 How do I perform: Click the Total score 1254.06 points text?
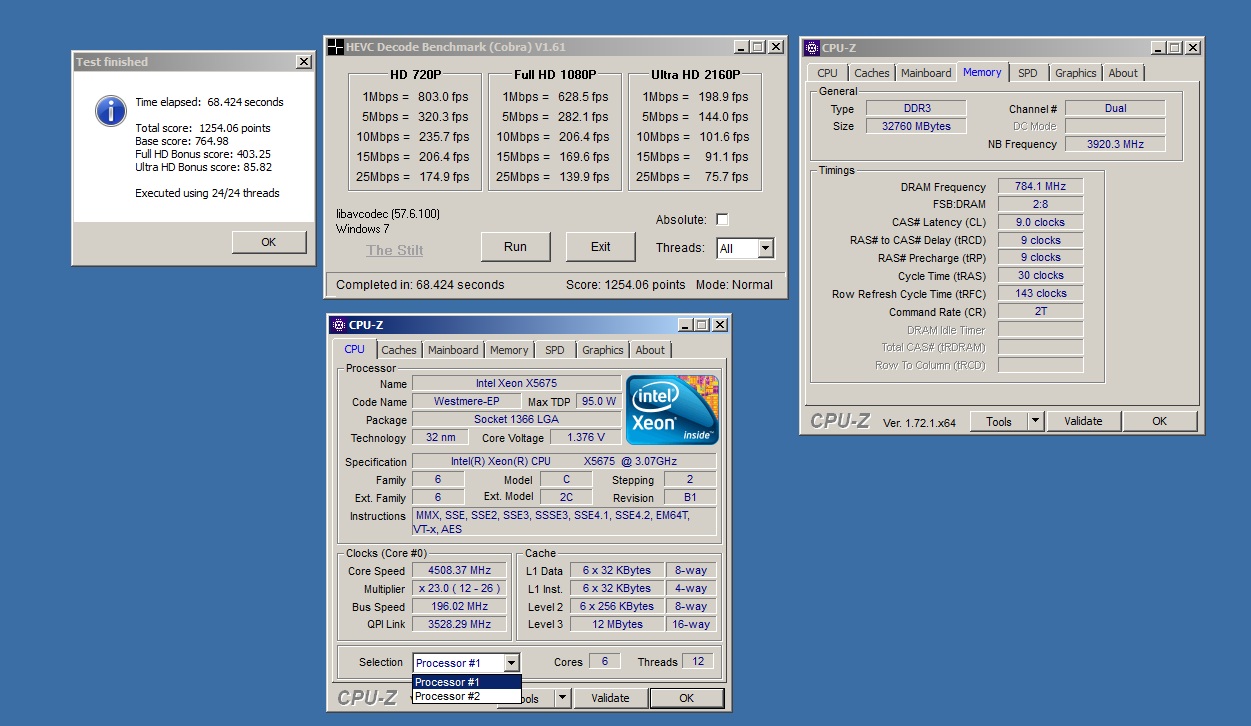click(x=203, y=128)
